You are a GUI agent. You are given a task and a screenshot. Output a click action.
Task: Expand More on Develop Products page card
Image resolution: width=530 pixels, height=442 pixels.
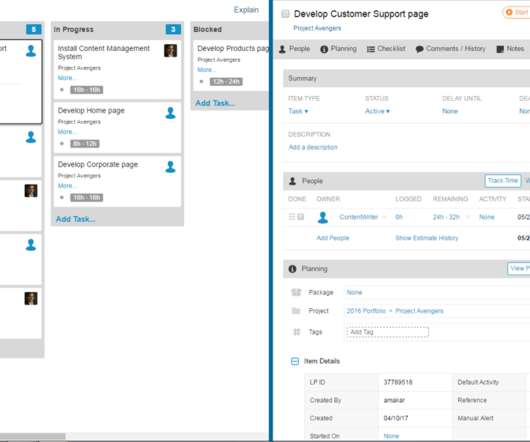pos(206,70)
